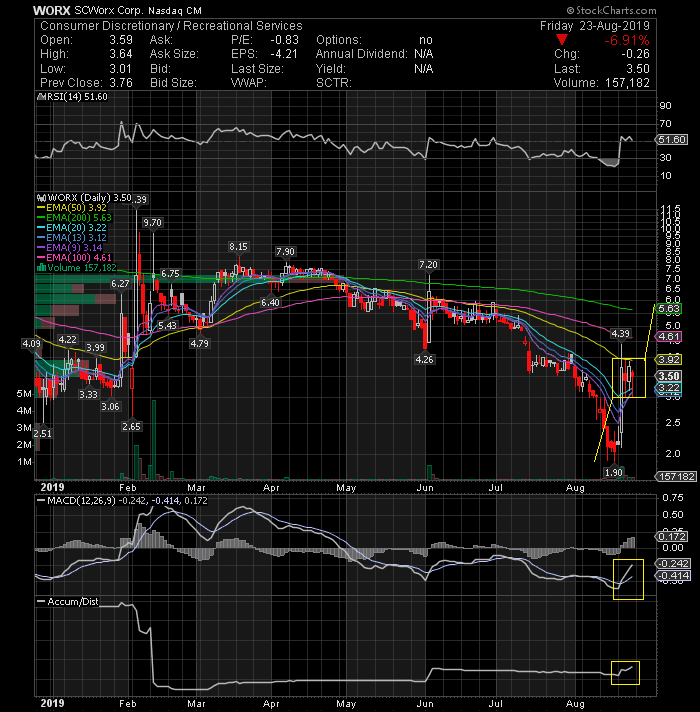Click the Annual Dividend label
Viewport: 700px width, 712px height.
click(x=362, y=54)
